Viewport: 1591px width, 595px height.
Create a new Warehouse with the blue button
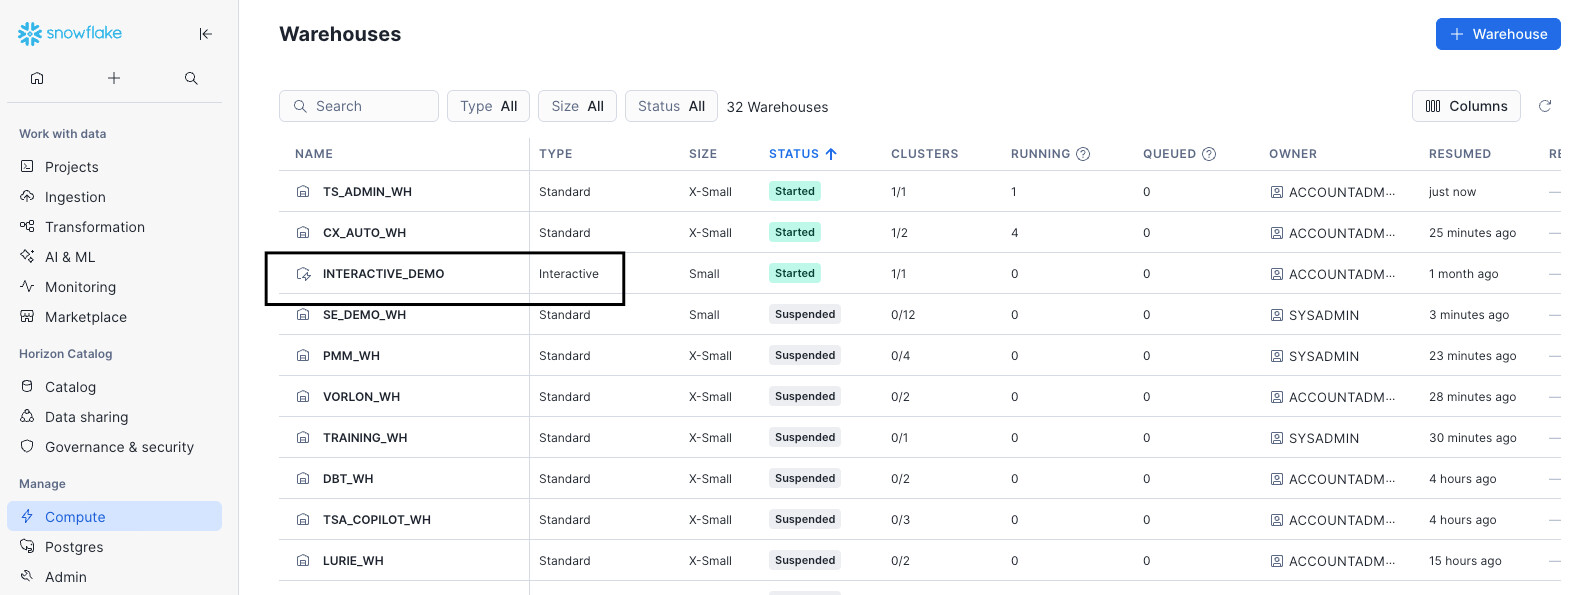1498,34
